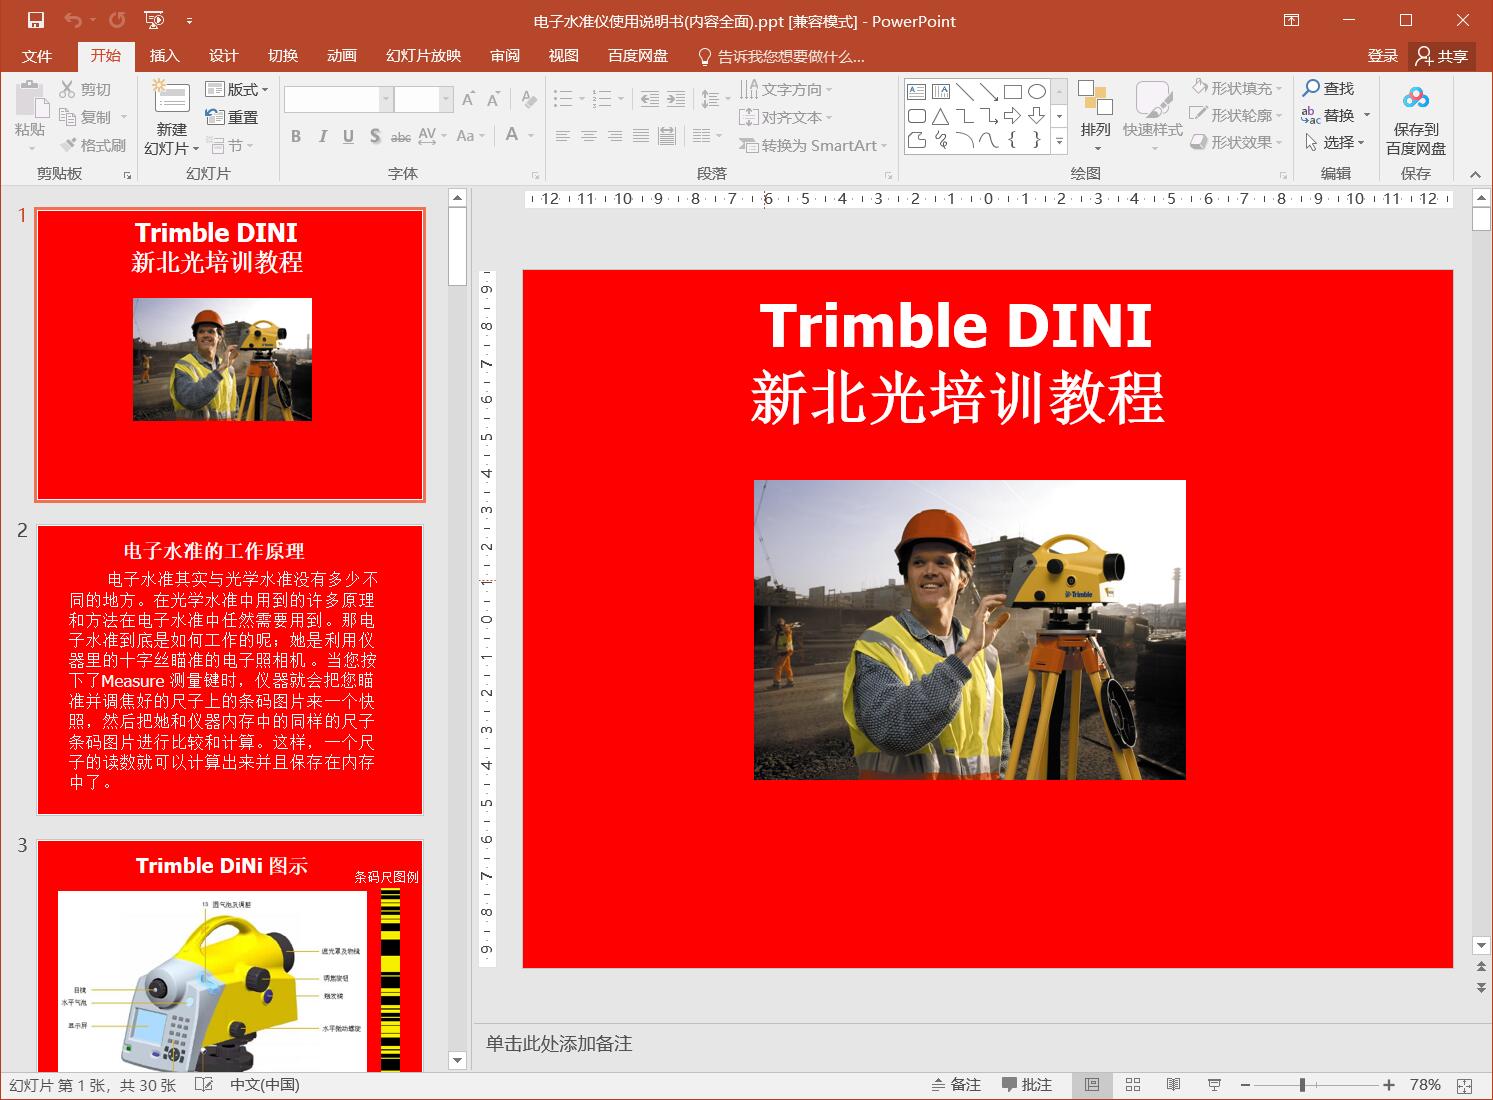Activate Format Painter 格式刷
The image size is (1493, 1100).
tap(92, 145)
